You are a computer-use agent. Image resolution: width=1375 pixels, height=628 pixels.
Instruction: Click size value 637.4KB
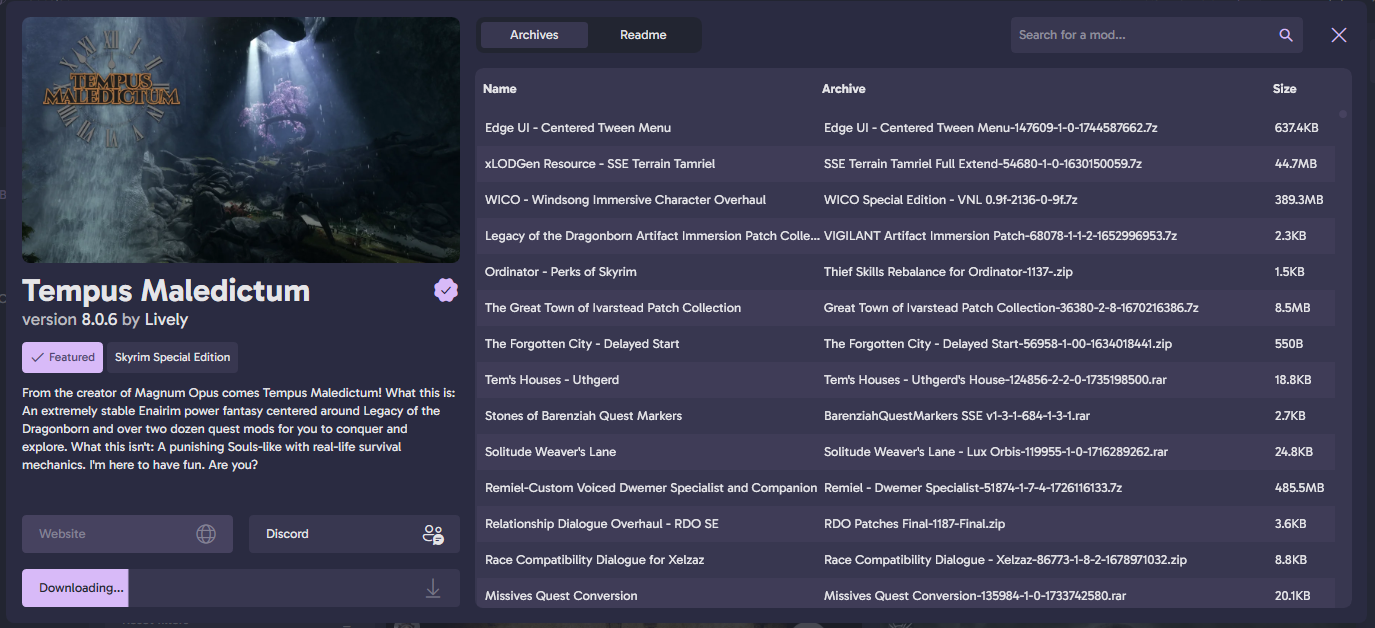point(1296,128)
